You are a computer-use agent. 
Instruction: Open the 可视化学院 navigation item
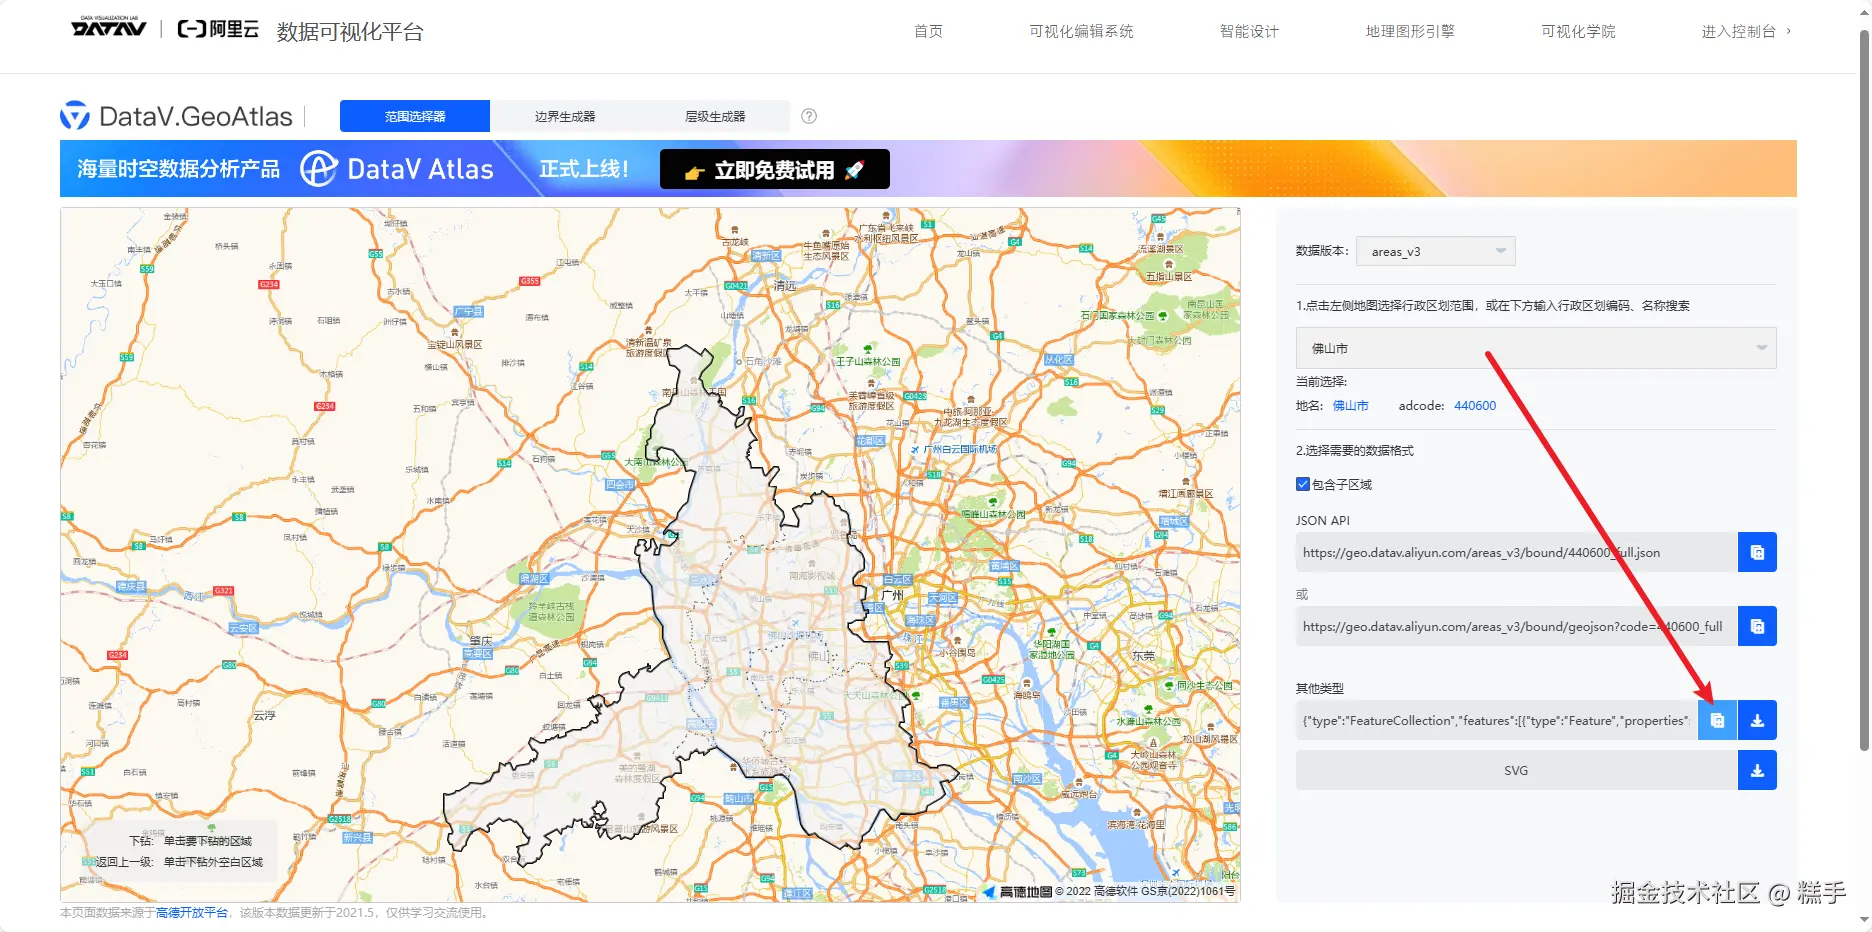[x=1578, y=31]
